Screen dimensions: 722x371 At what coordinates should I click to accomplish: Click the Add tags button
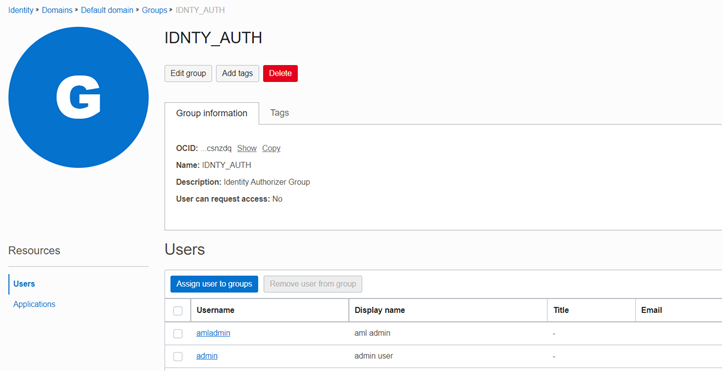pos(237,73)
